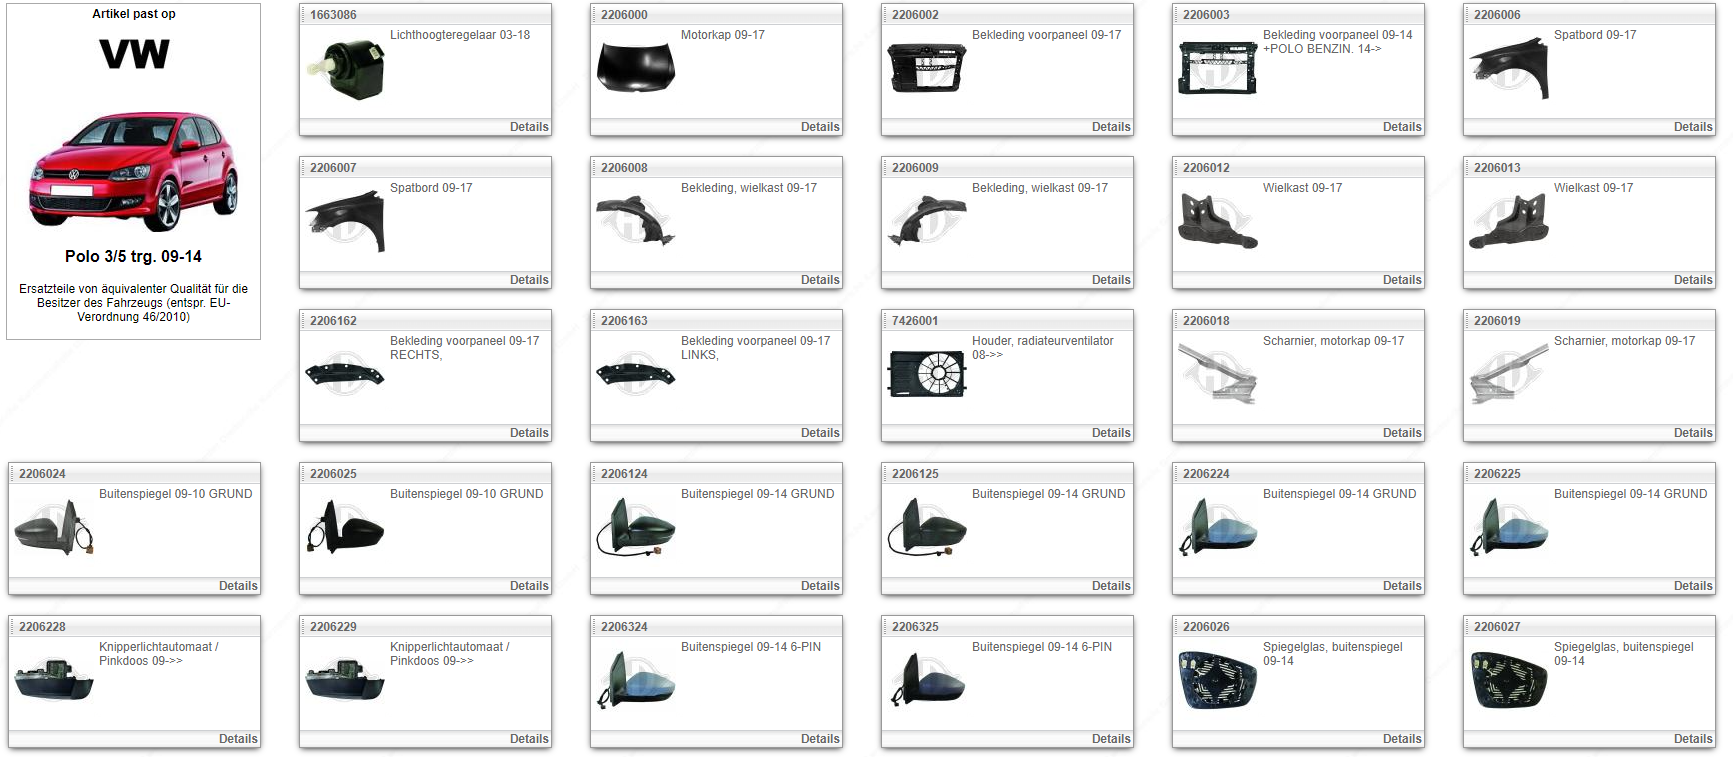Screen dimensions: 1733x757
Task: Open Details for Bekleding wielkast 2206008
Action: click(820, 280)
